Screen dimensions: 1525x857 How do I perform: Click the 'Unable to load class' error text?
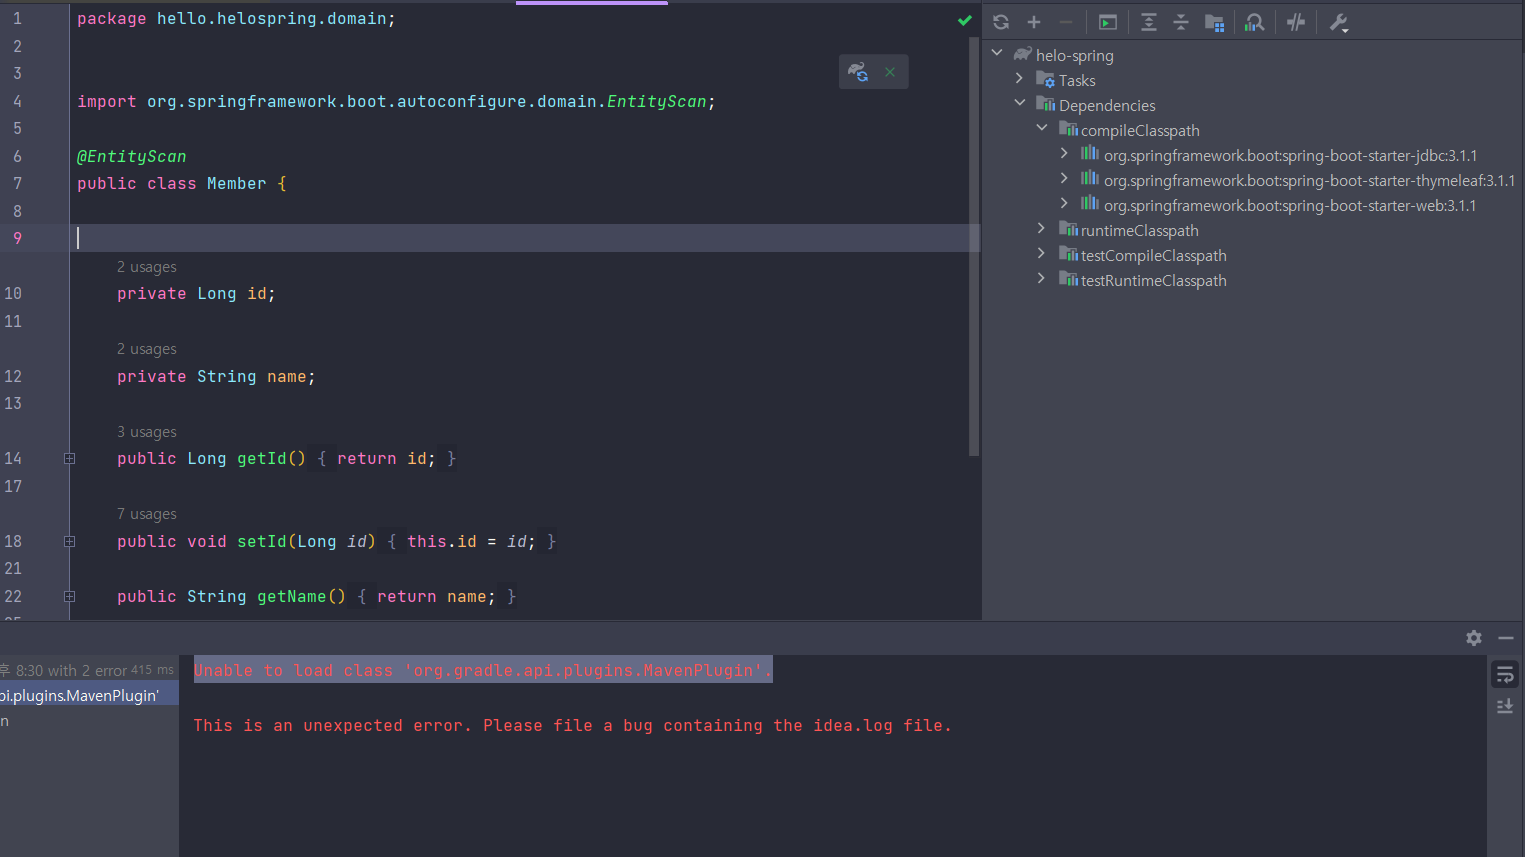(483, 670)
